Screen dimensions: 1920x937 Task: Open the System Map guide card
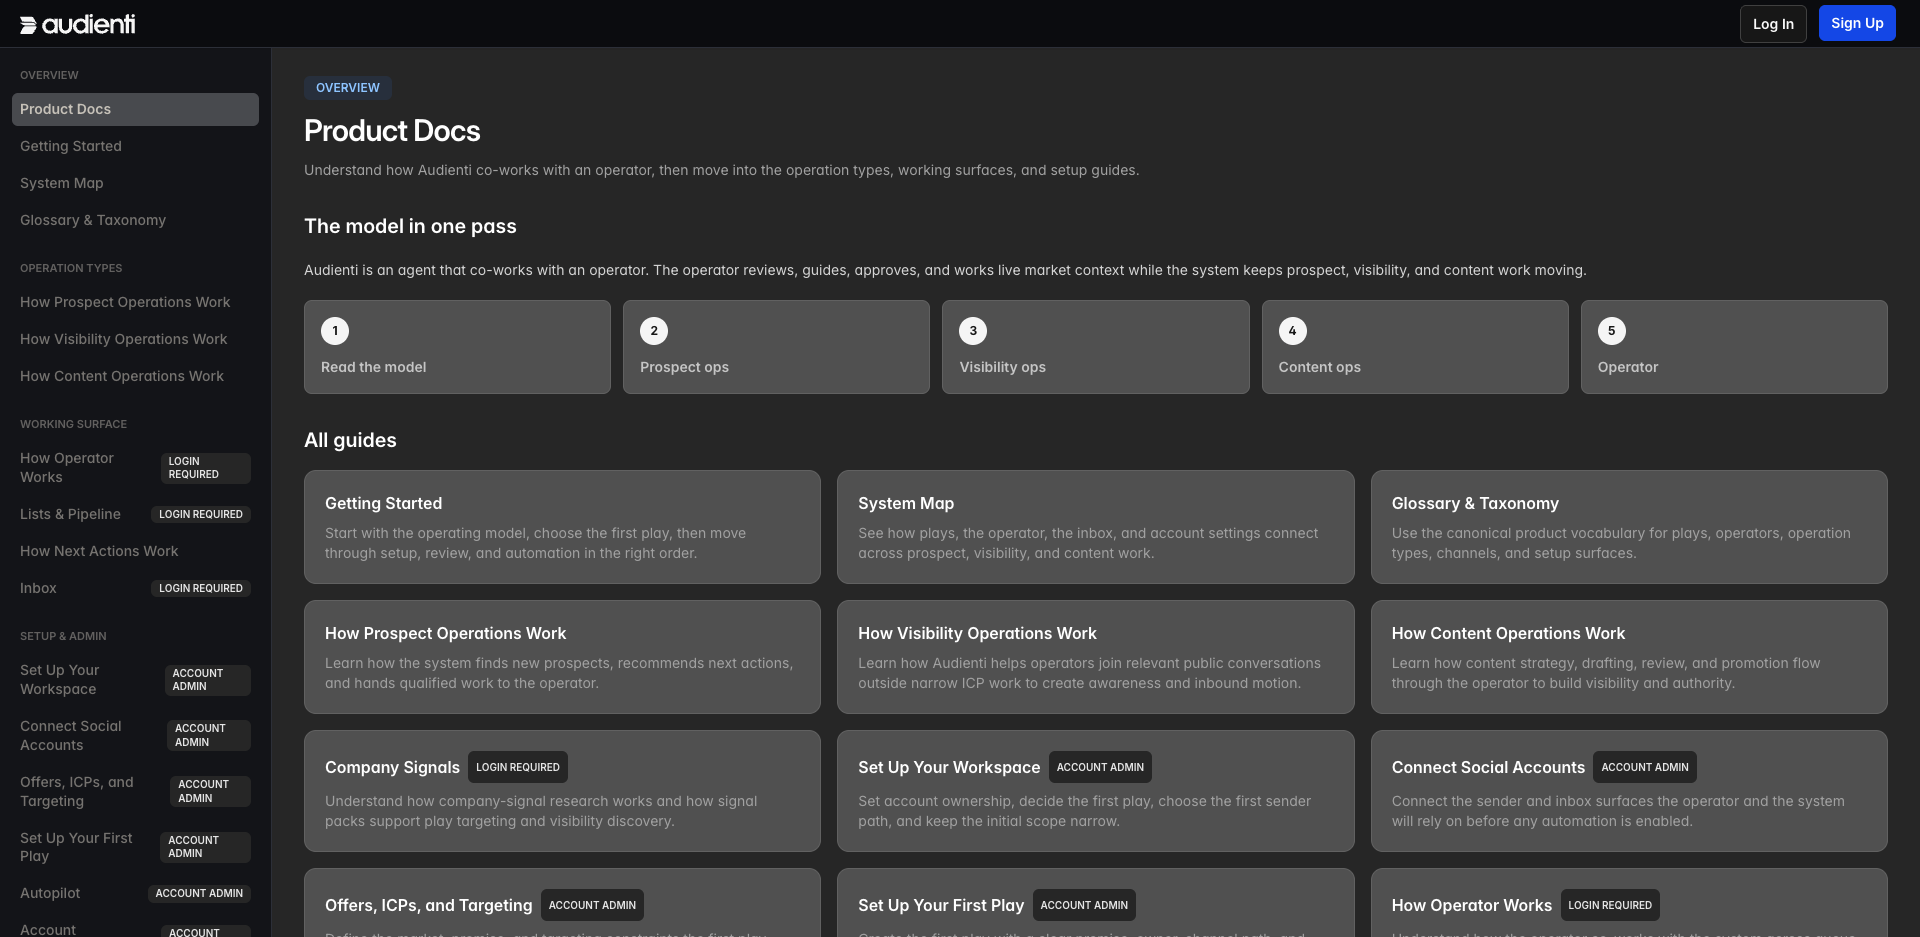[1096, 527]
